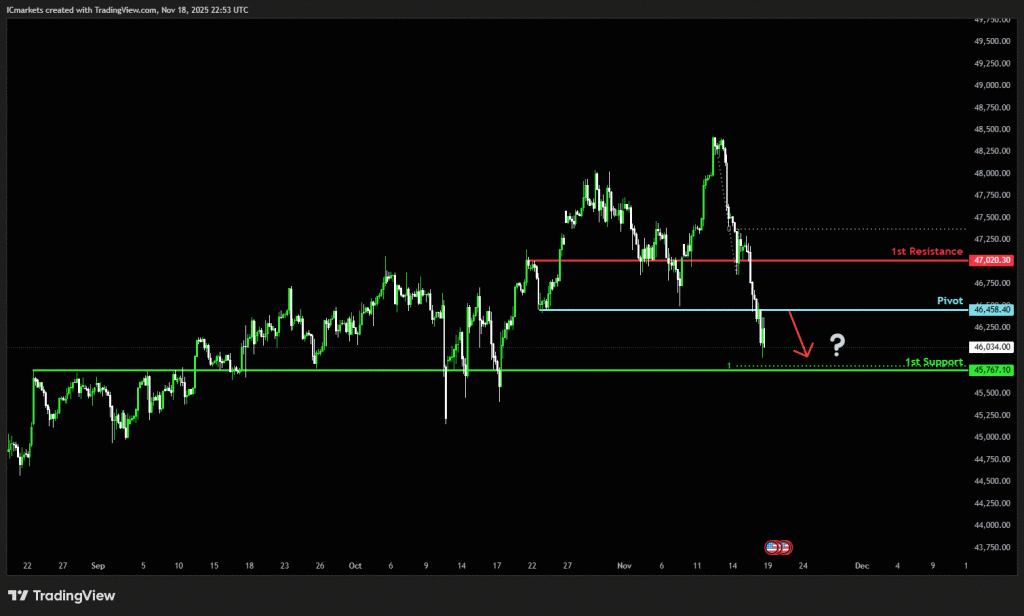Click the Sep label on the time axis
This screenshot has height=616, width=1024.
(97, 565)
